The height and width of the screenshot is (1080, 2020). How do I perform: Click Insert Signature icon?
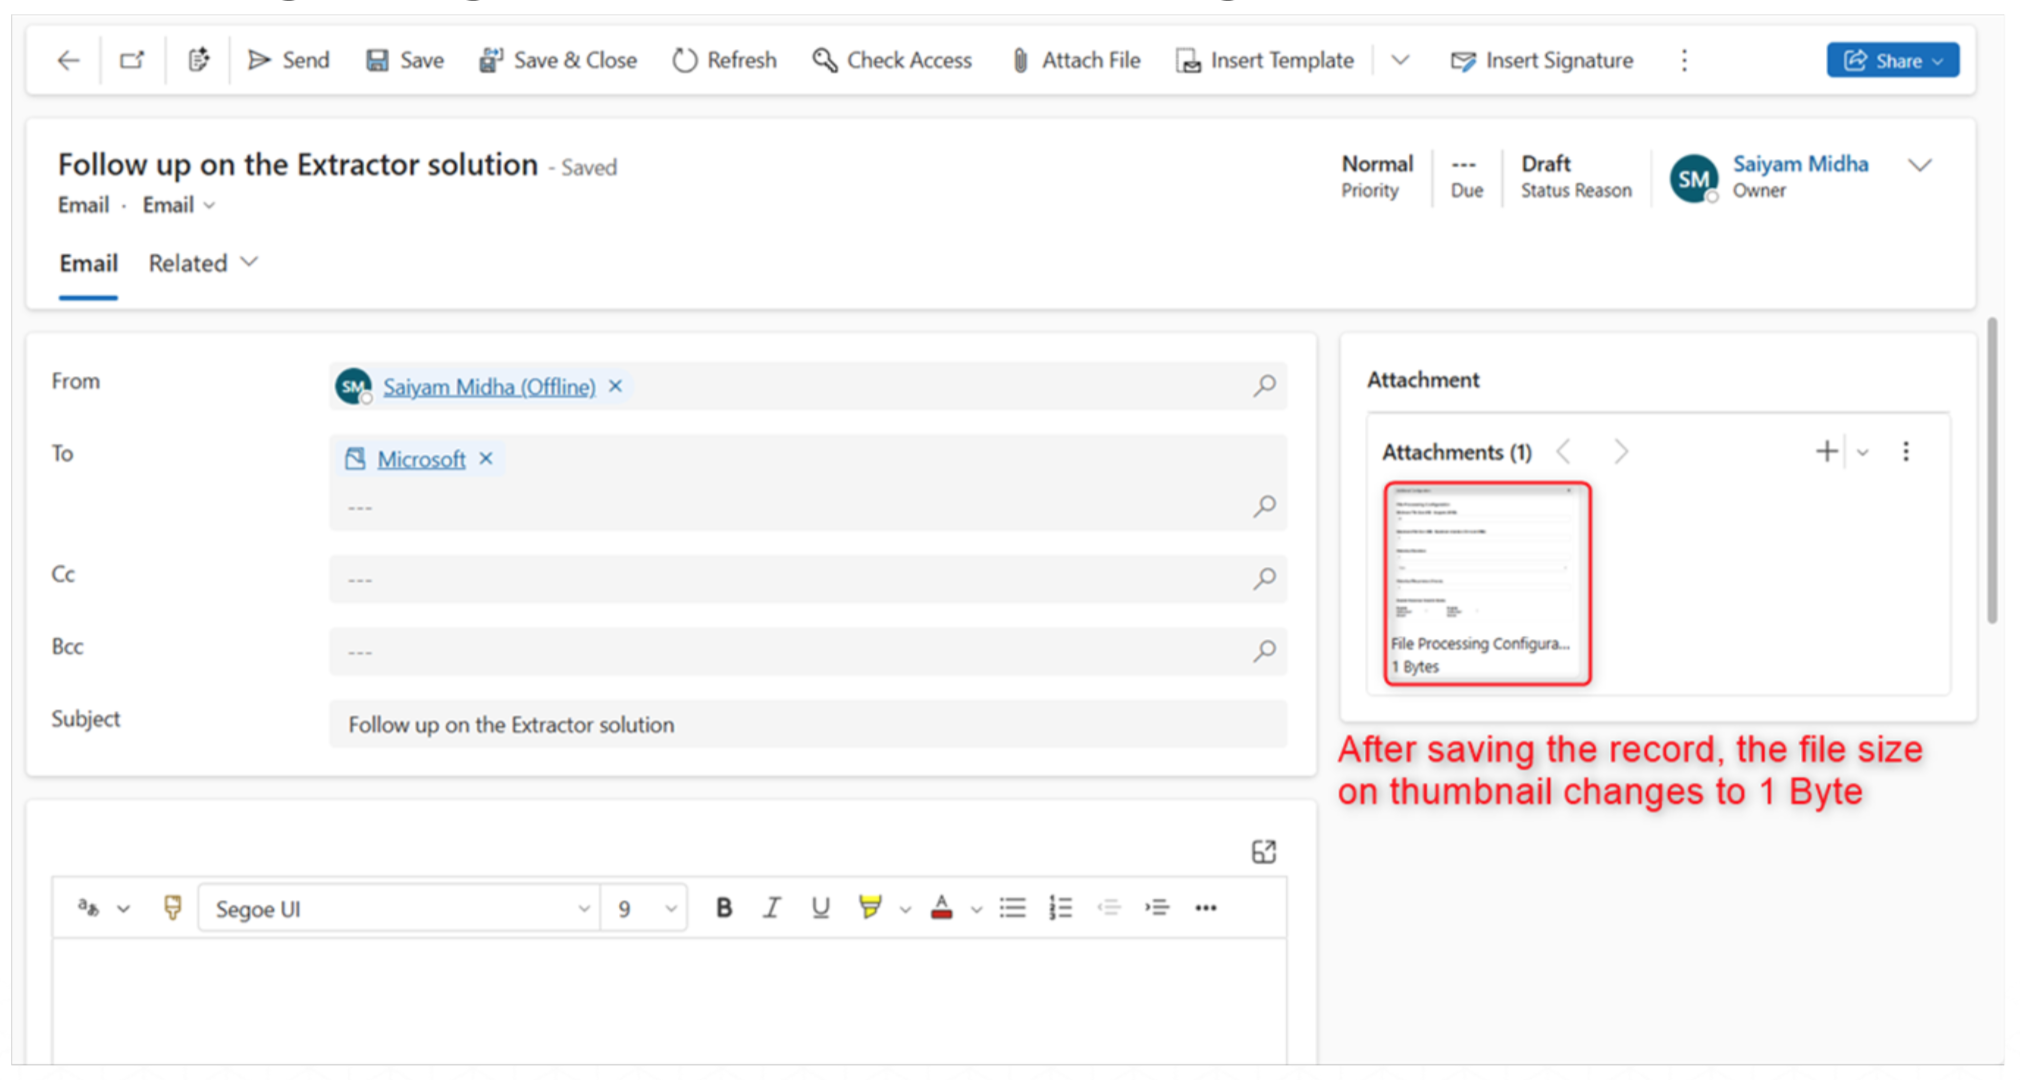click(1462, 61)
